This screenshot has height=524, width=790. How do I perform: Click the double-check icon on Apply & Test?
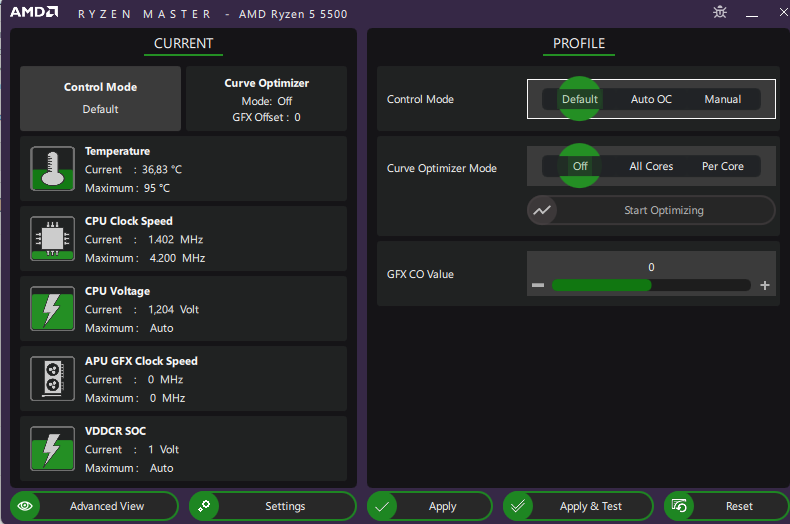pos(518,506)
